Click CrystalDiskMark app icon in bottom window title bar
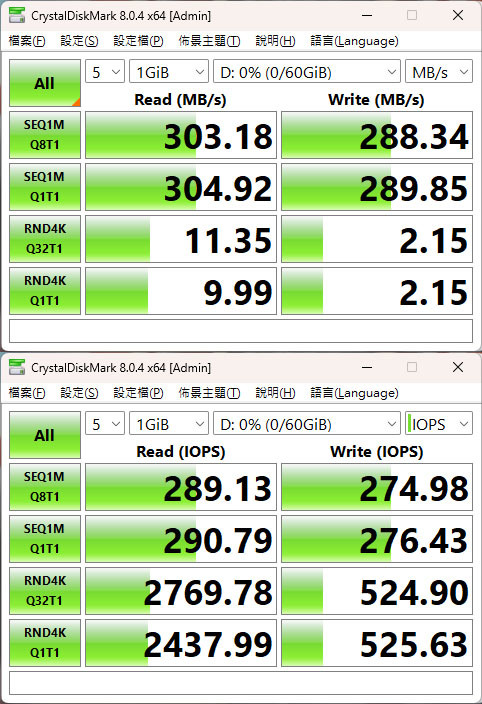Screen dimensions: 482x704 [x=17, y=367]
